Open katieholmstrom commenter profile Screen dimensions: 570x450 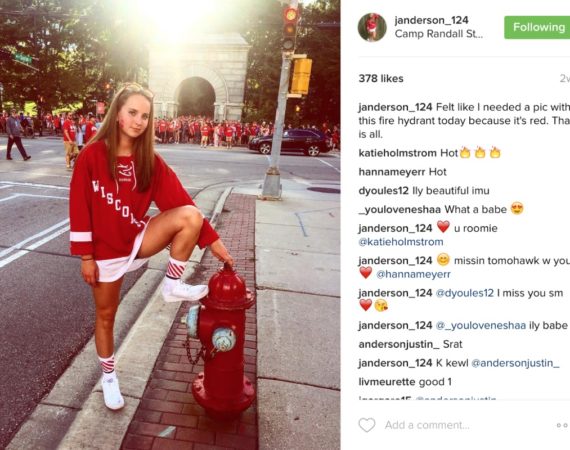tap(397, 153)
